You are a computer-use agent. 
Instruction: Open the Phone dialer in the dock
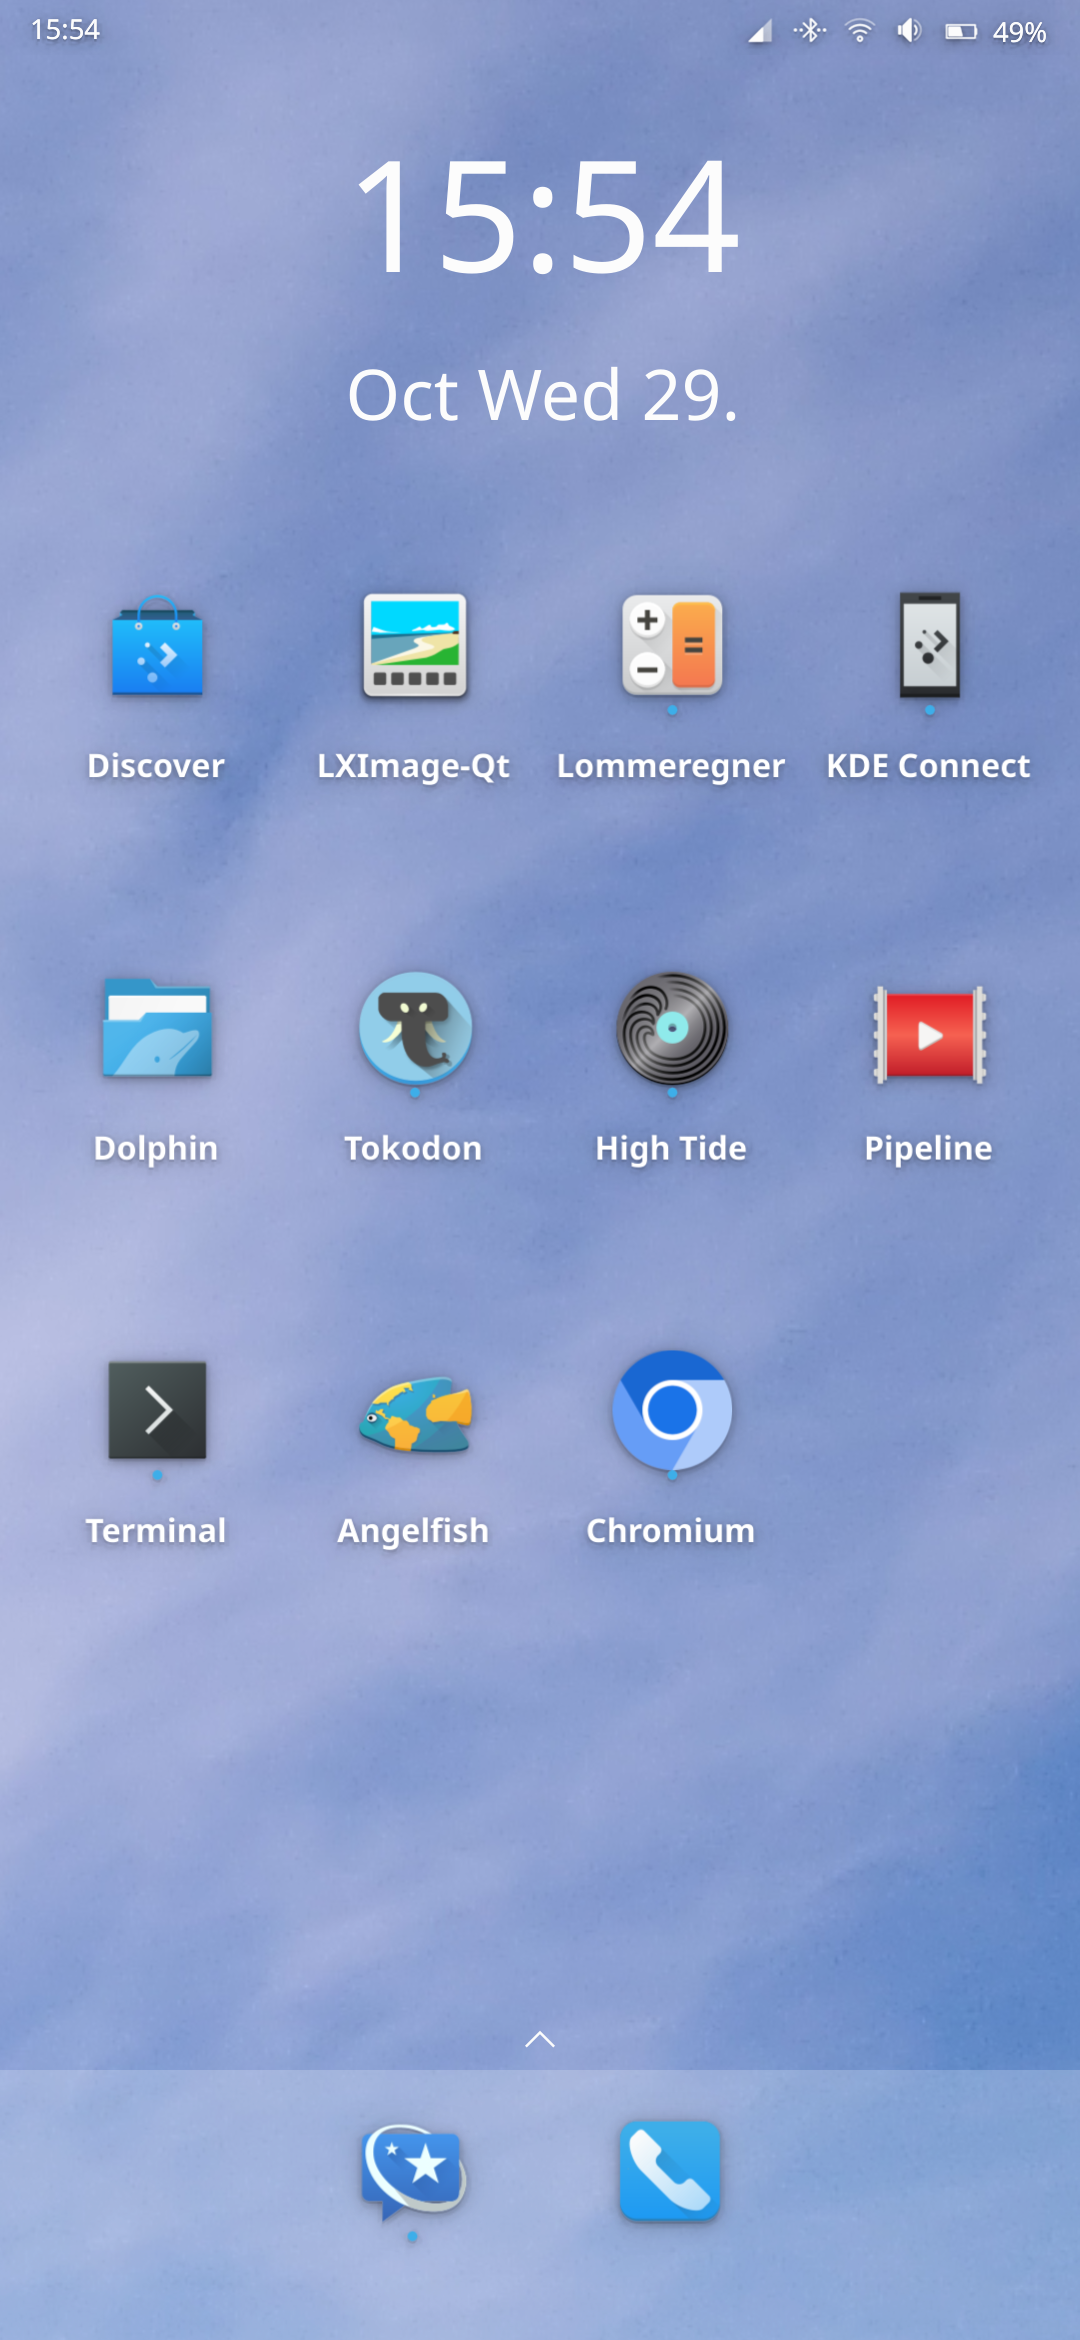tap(669, 2171)
